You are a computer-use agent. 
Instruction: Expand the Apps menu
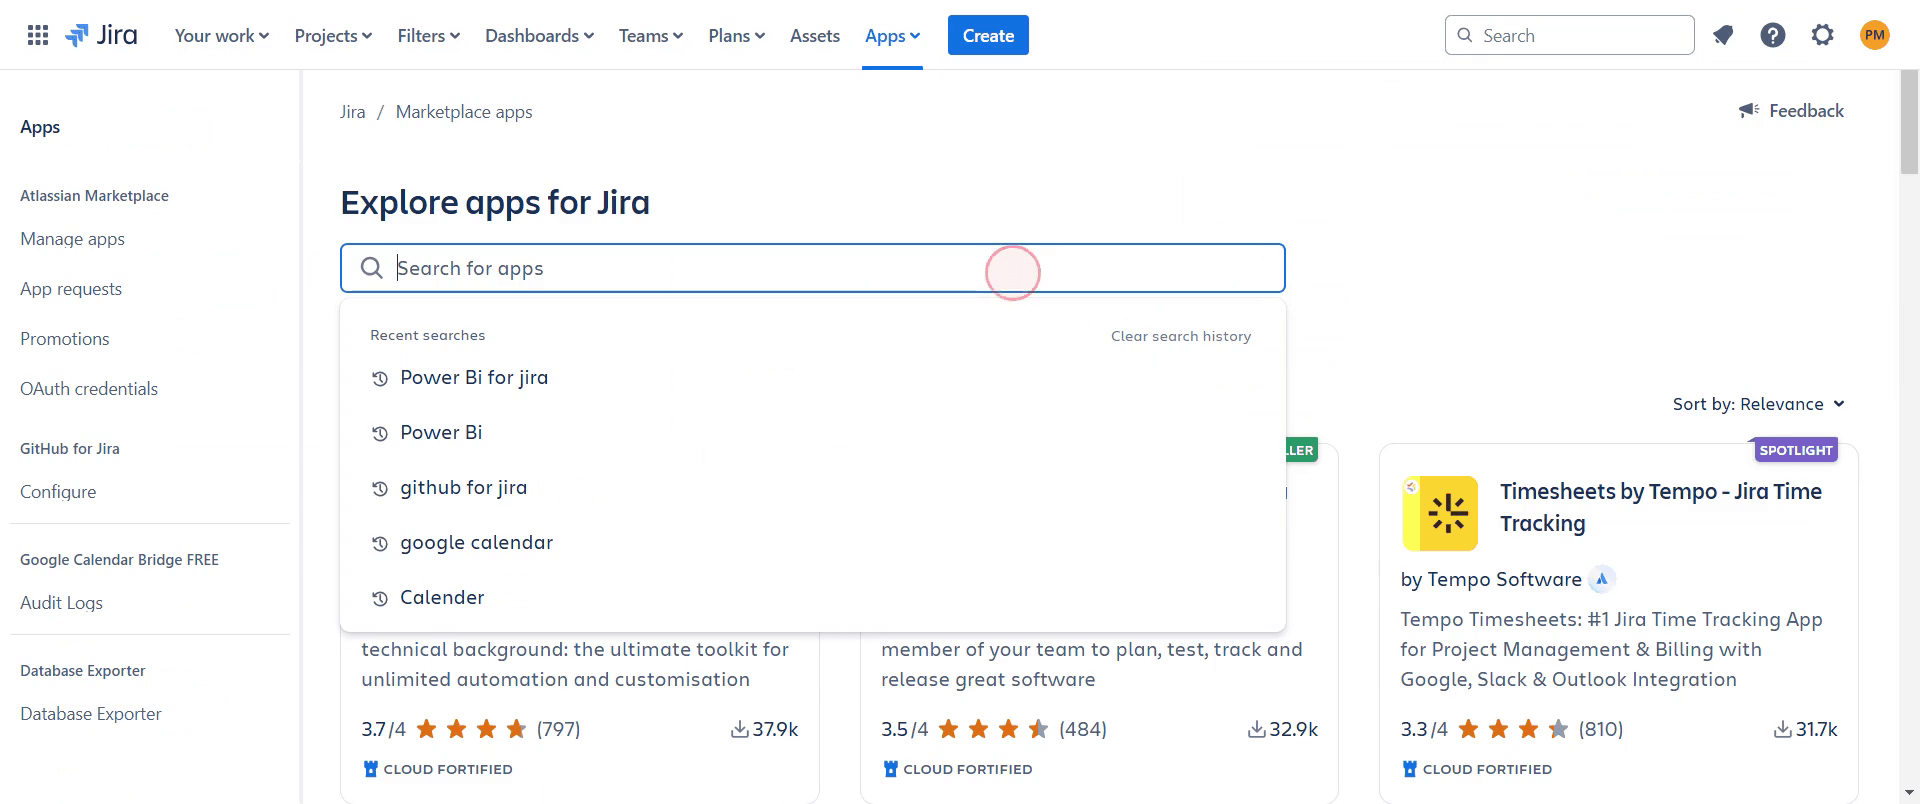coord(892,36)
